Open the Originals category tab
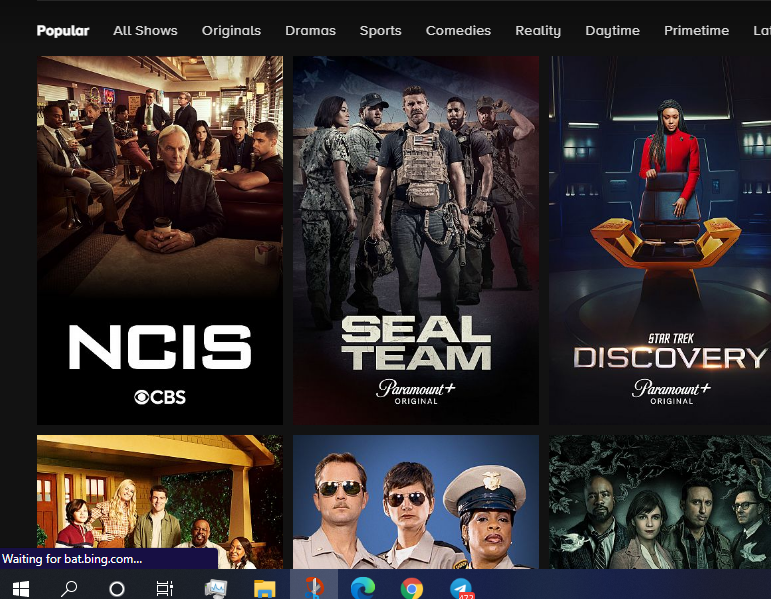Image resolution: width=771 pixels, height=599 pixels. point(231,30)
